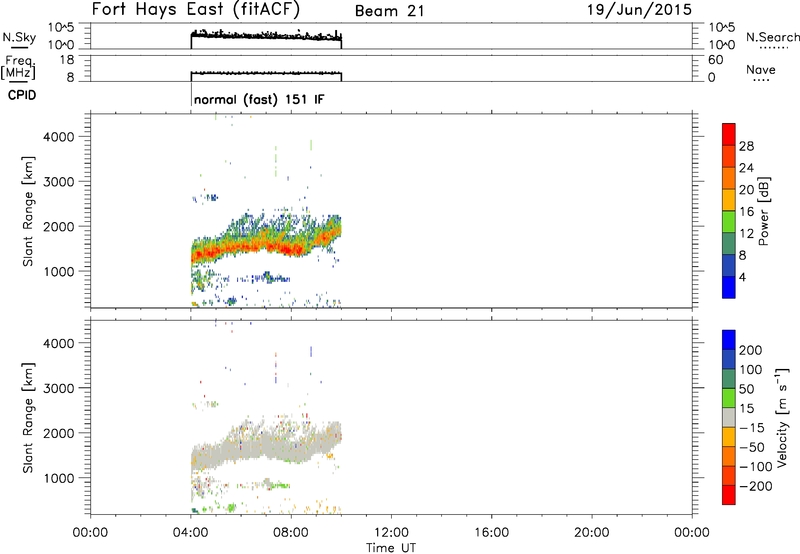The width and height of the screenshot is (800, 554).
Task: Click the "Nave" legend label
Action: tap(761, 69)
